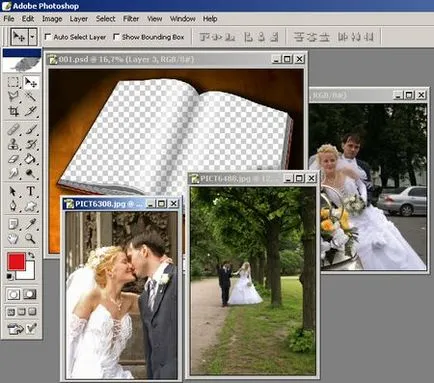This screenshot has height=383, width=434.
Task: Select the Dodge tool
Action: point(31,173)
